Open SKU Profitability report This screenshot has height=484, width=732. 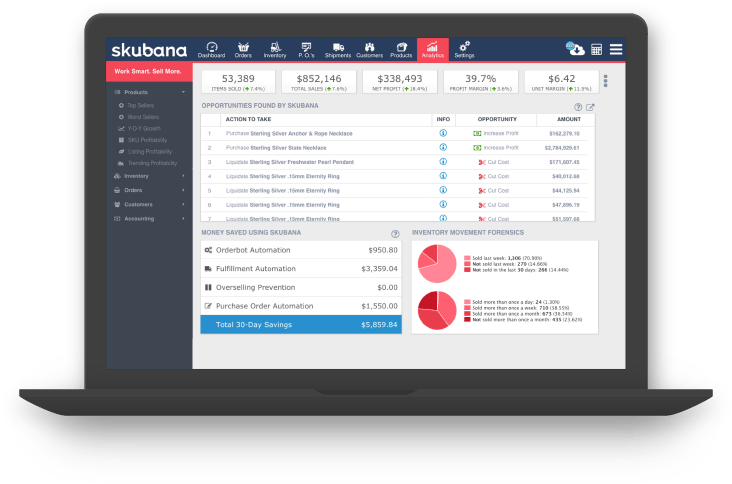pos(147,140)
